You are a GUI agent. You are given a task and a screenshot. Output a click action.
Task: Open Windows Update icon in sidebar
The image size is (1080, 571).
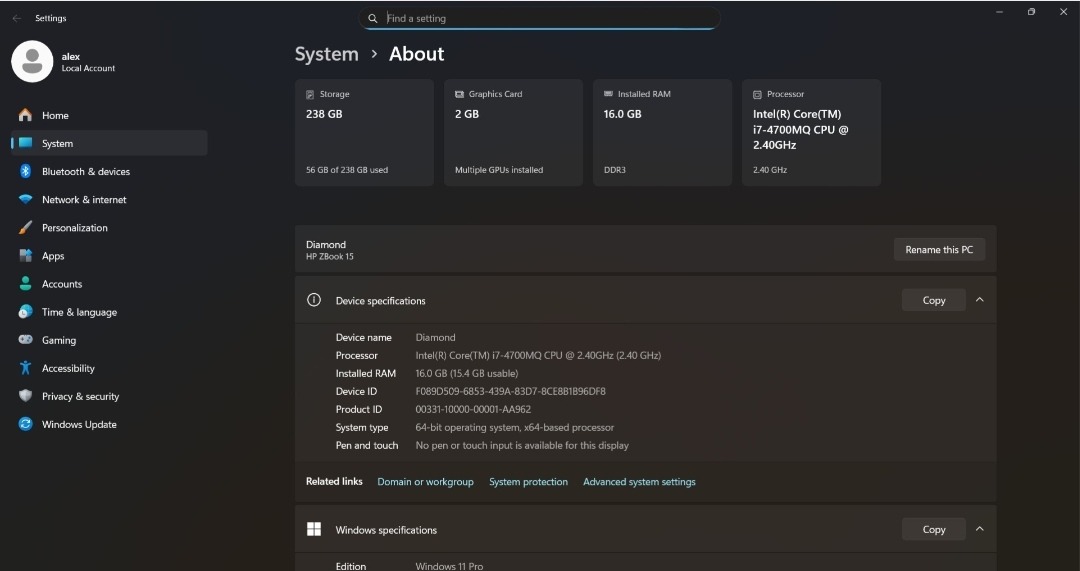coord(25,424)
